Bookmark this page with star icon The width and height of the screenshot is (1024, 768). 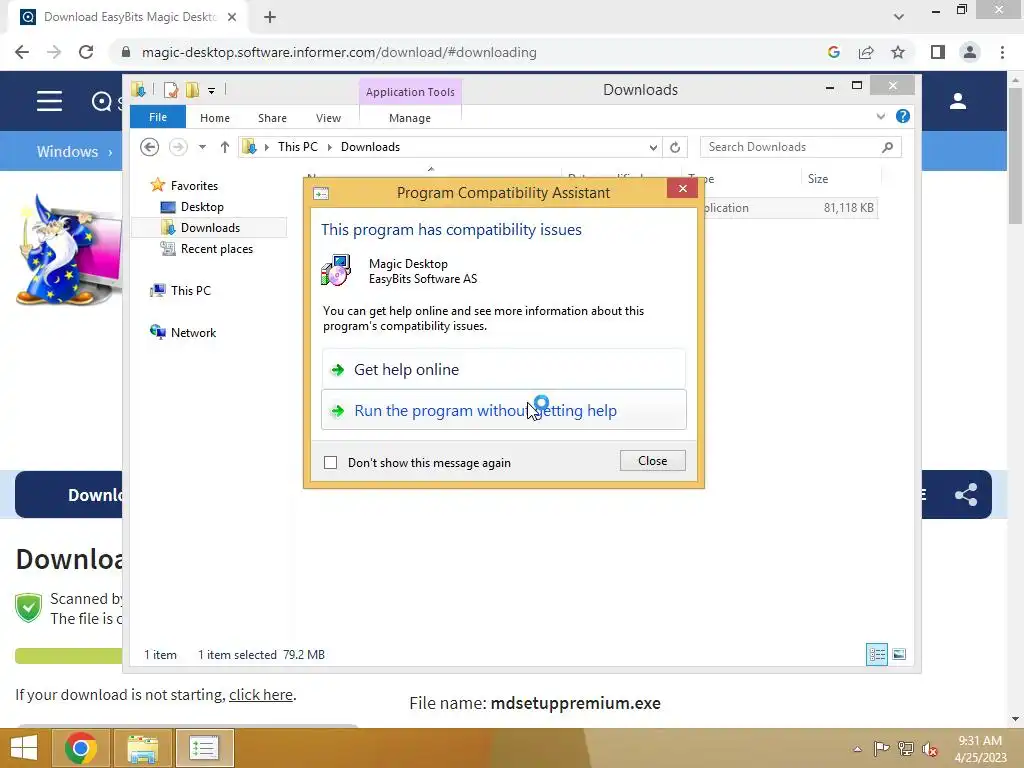898,52
